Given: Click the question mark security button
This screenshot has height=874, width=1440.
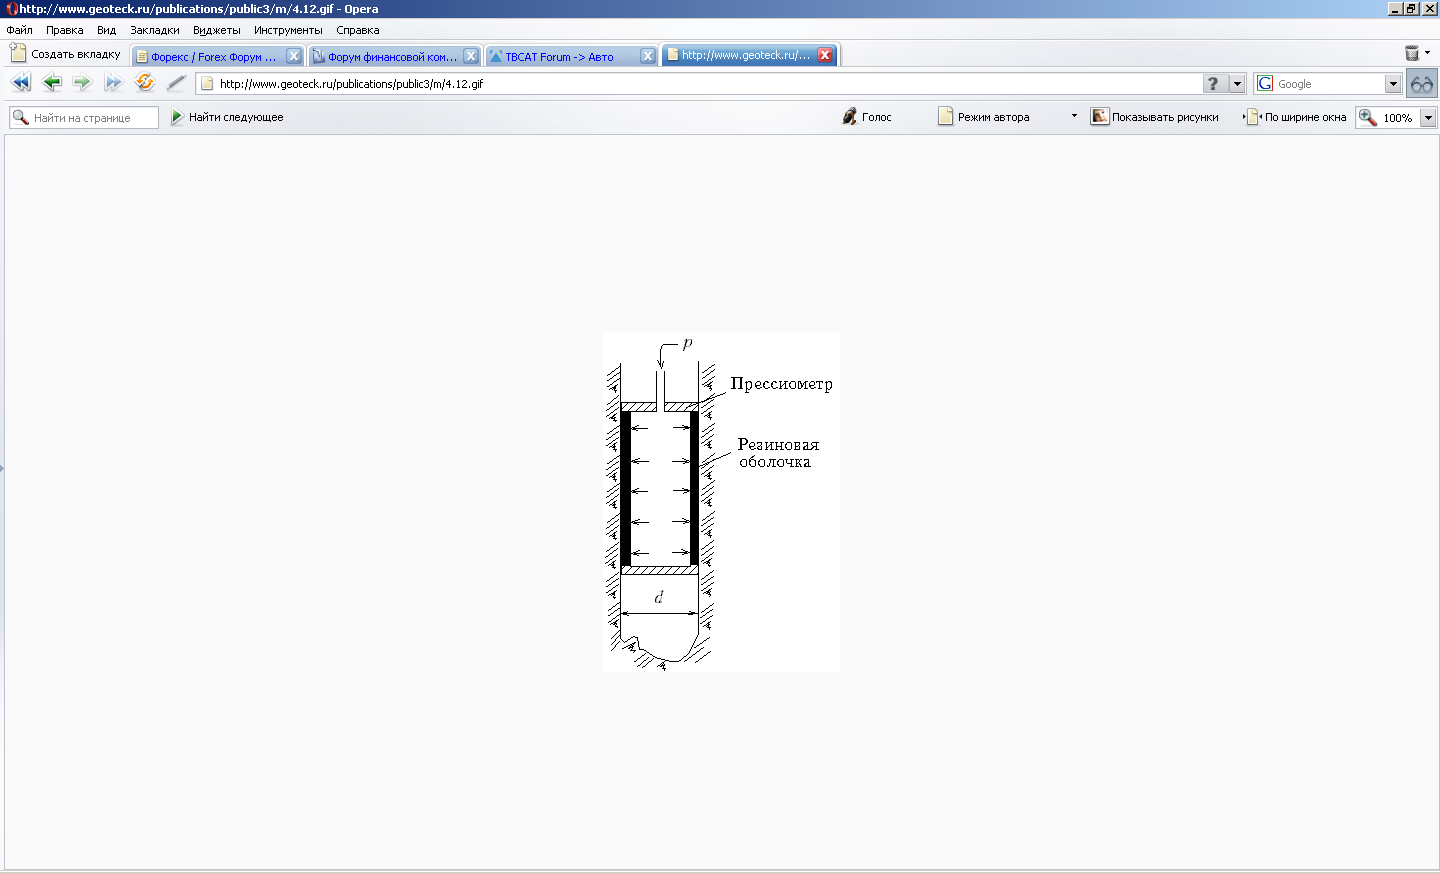Looking at the screenshot, I should pyautogui.click(x=1213, y=84).
